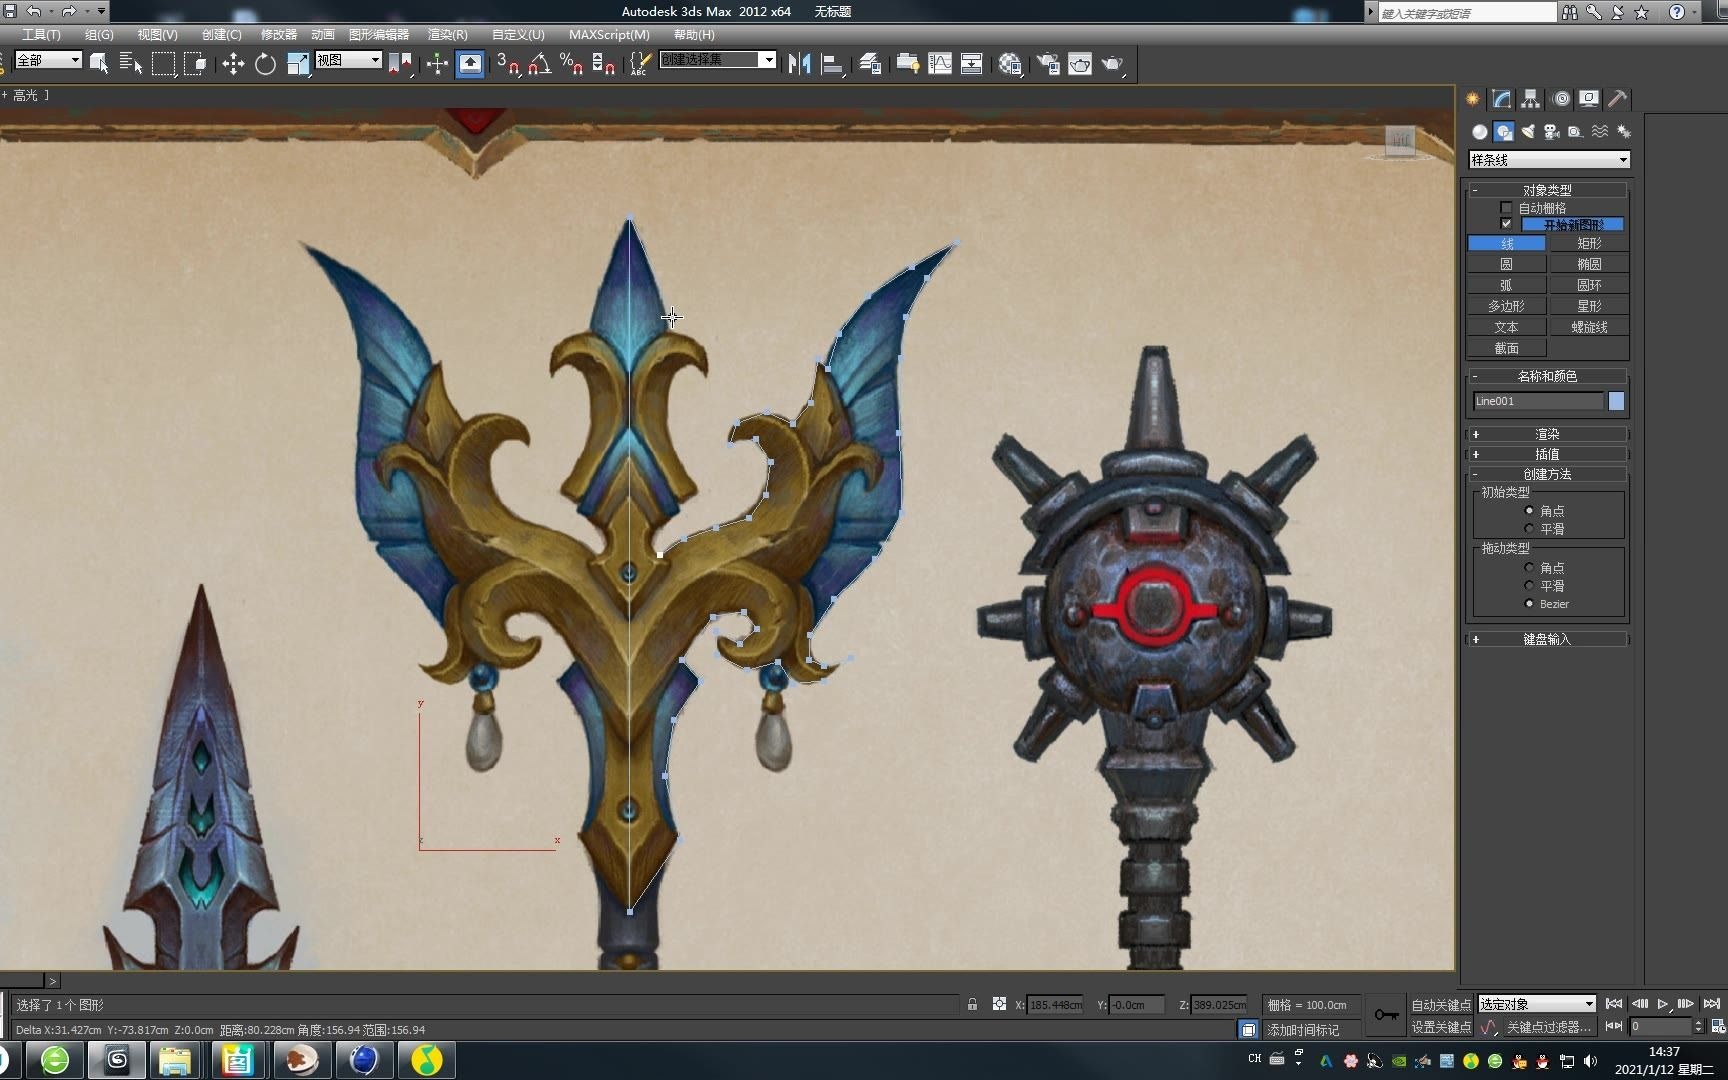
Task: Toggle the selection lock padlock icon
Action: (972, 1004)
